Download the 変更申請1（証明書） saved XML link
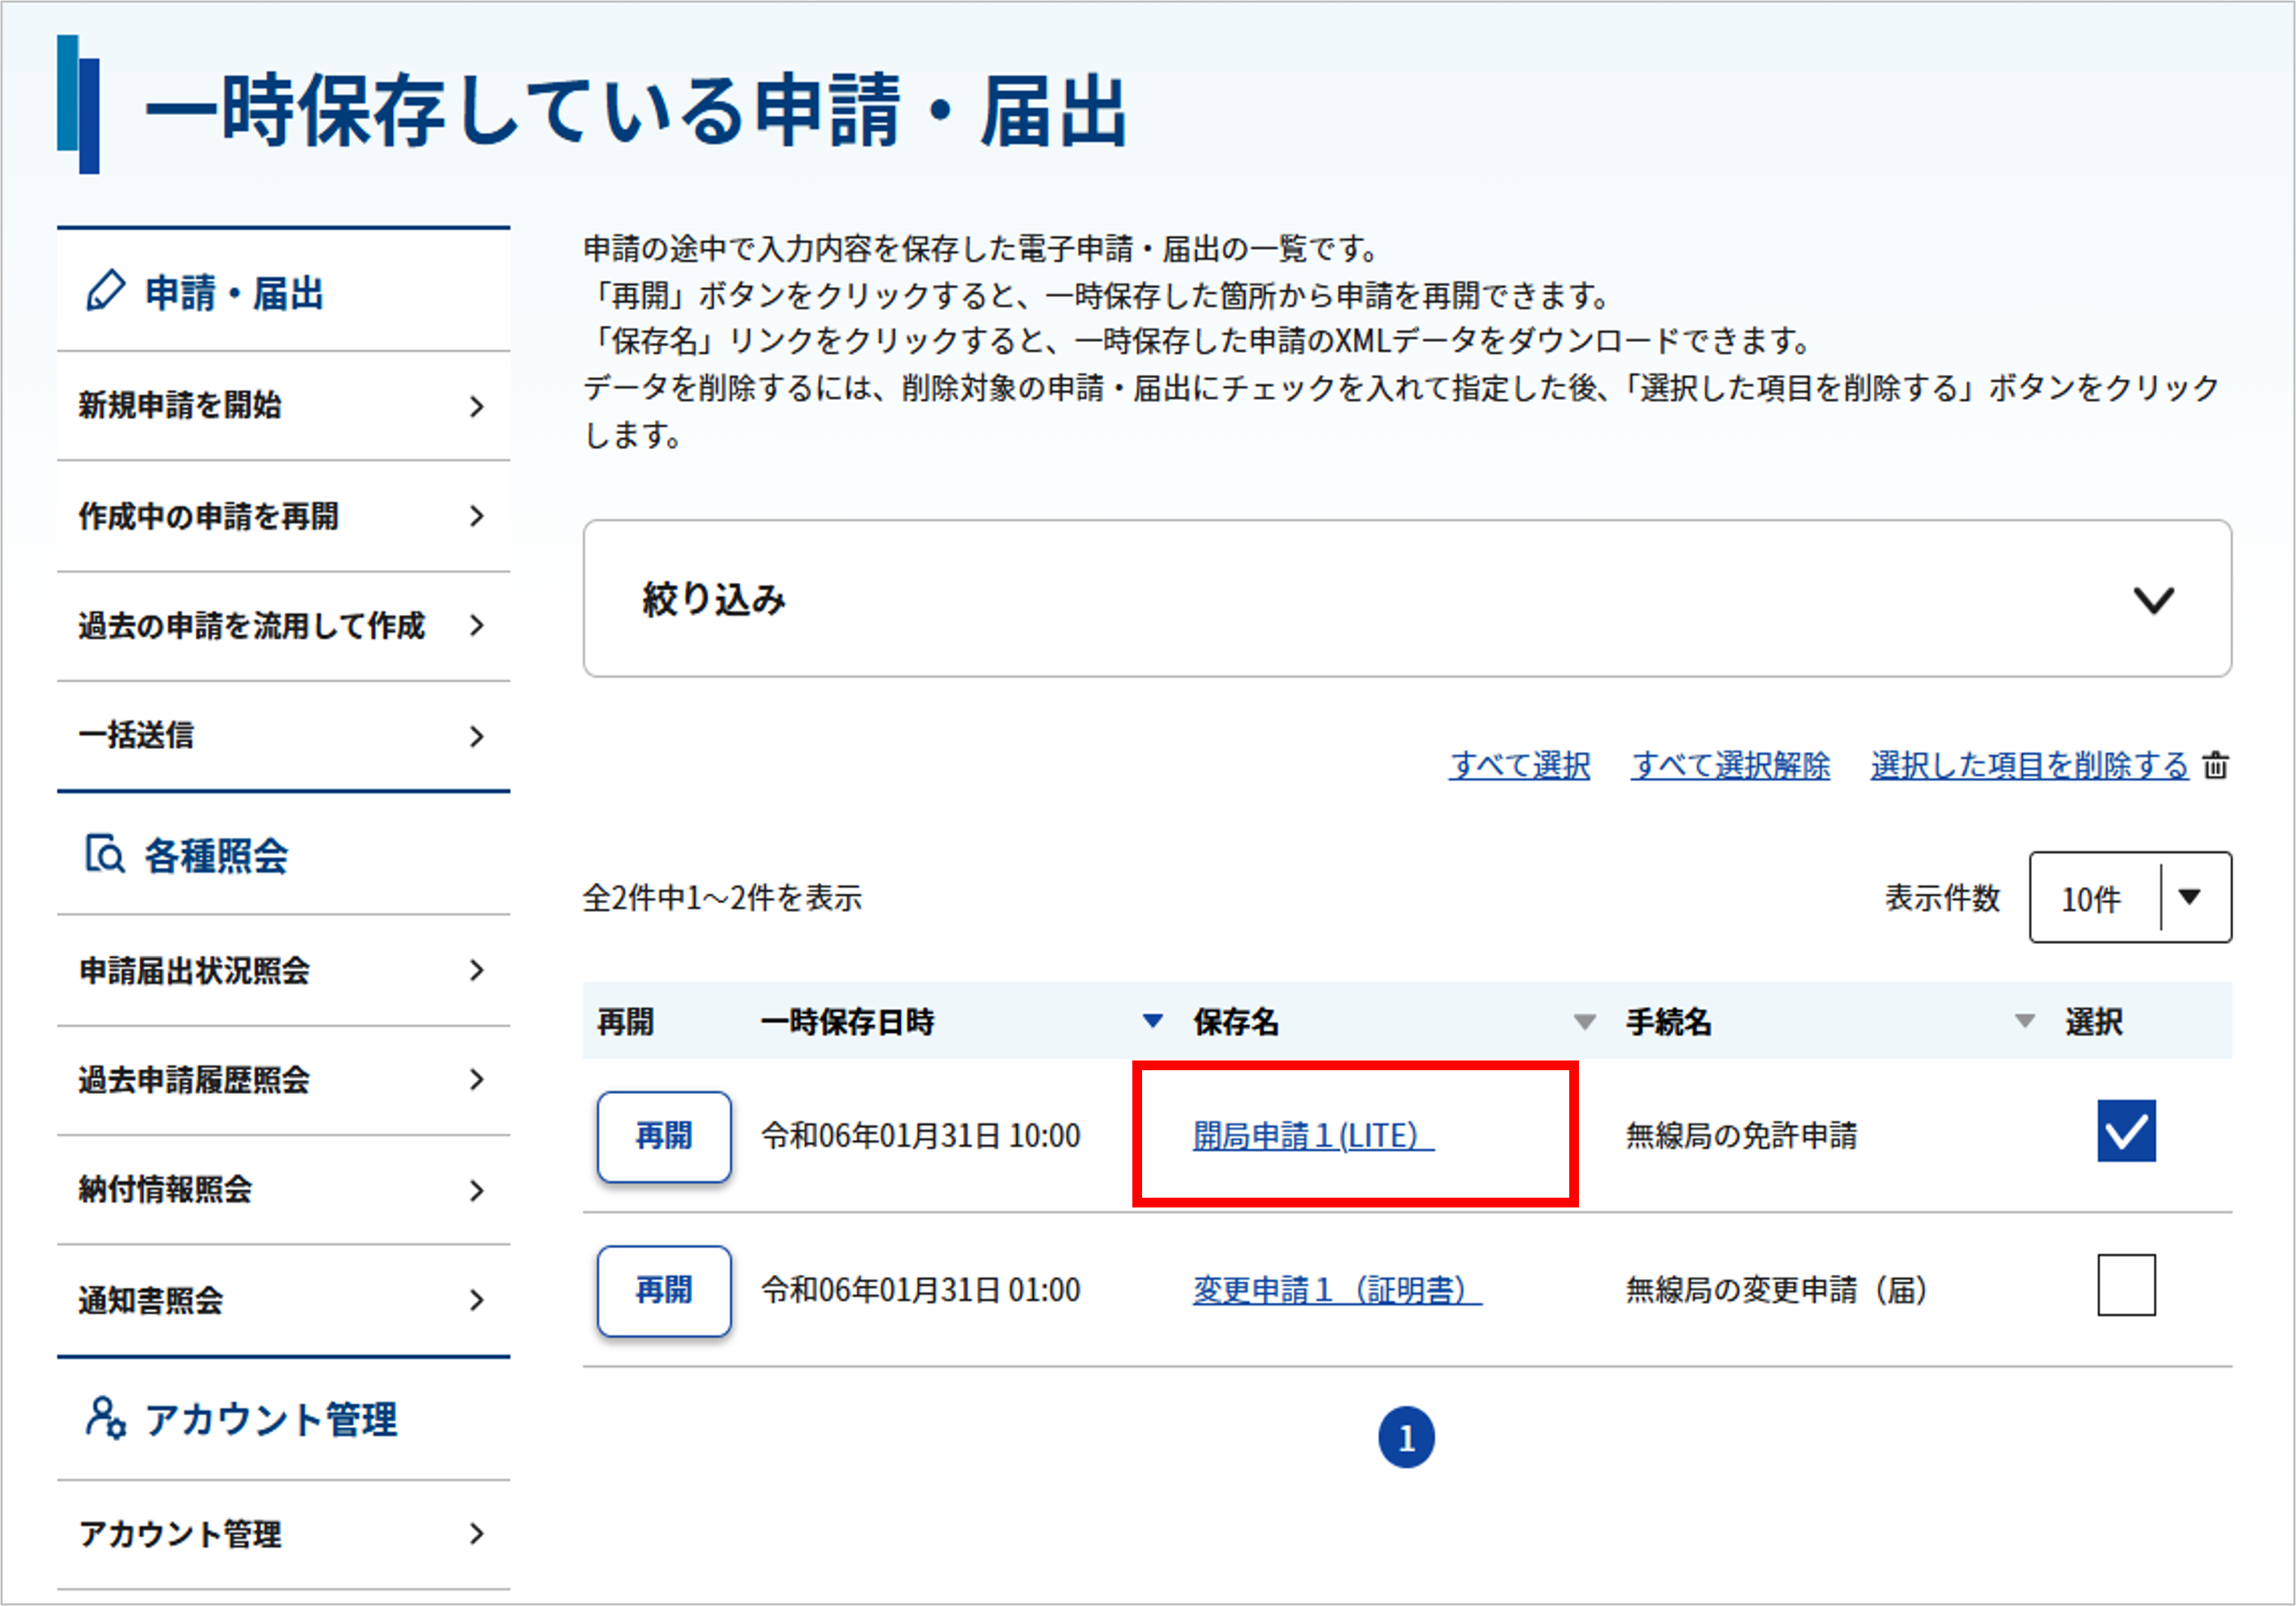The width and height of the screenshot is (2296, 1606). (1337, 1290)
